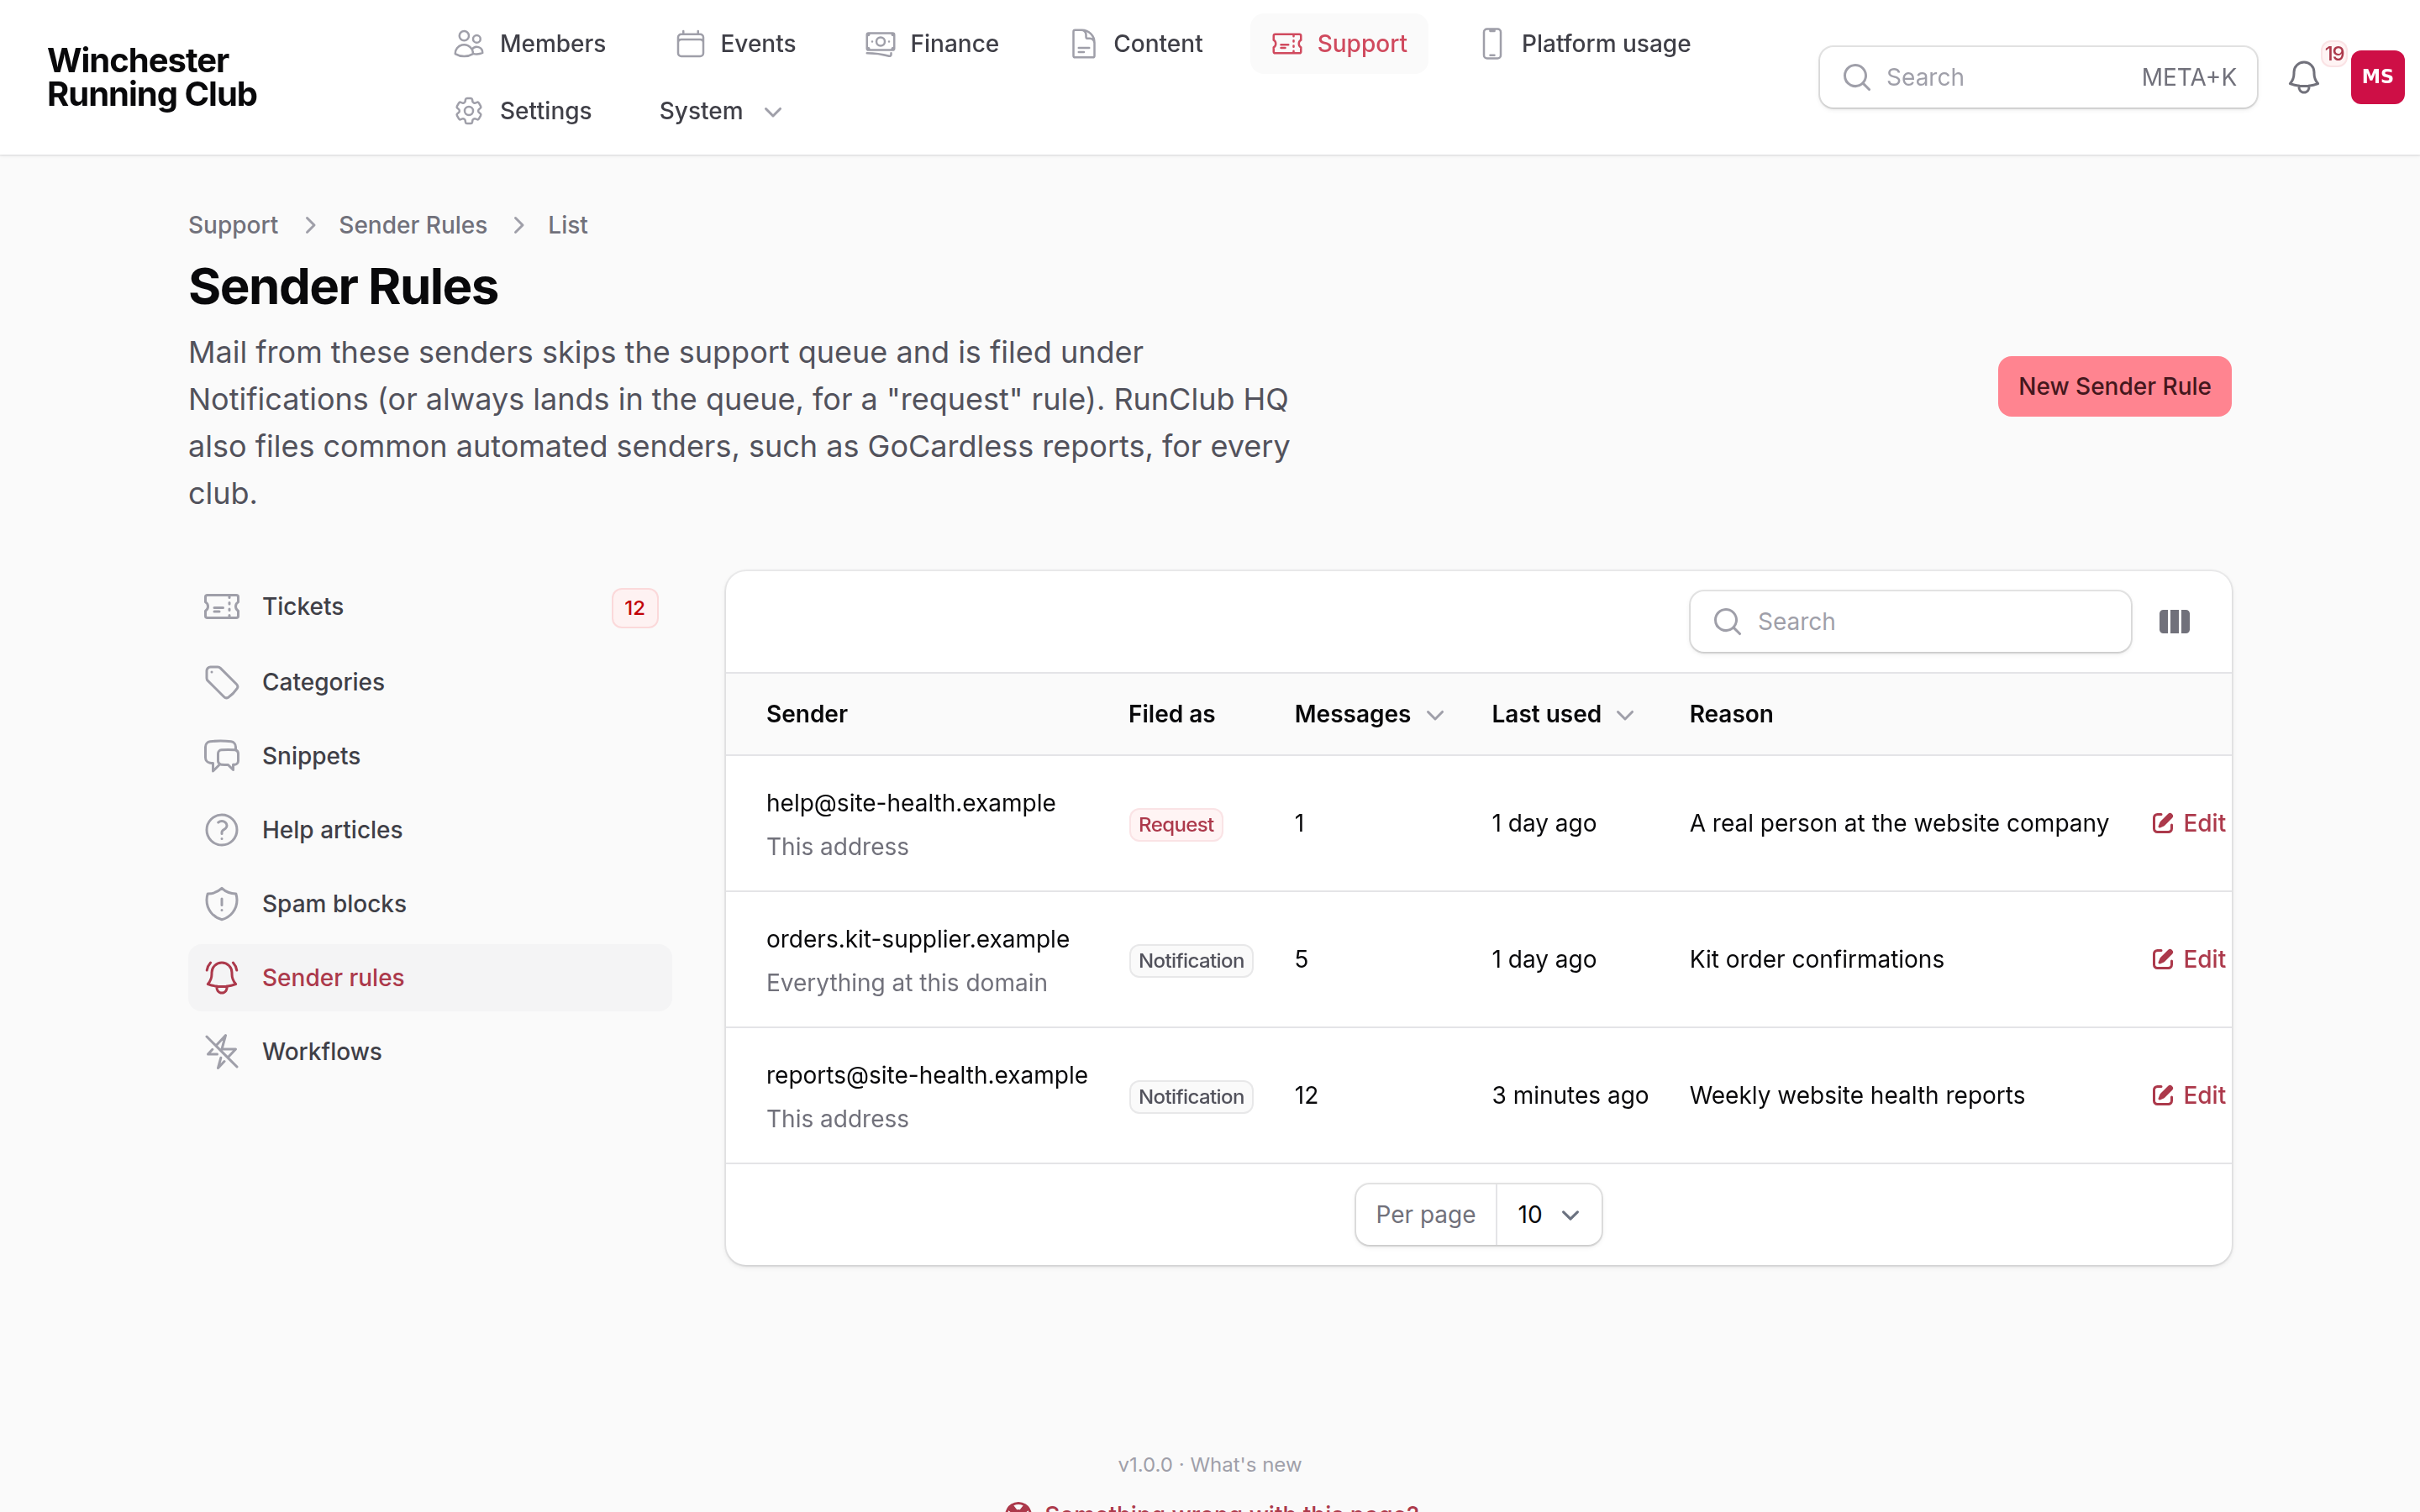Click the Workflows bolt icon
Image resolution: width=2420 pixels, height=1512 pixels.
[222, 1052]
